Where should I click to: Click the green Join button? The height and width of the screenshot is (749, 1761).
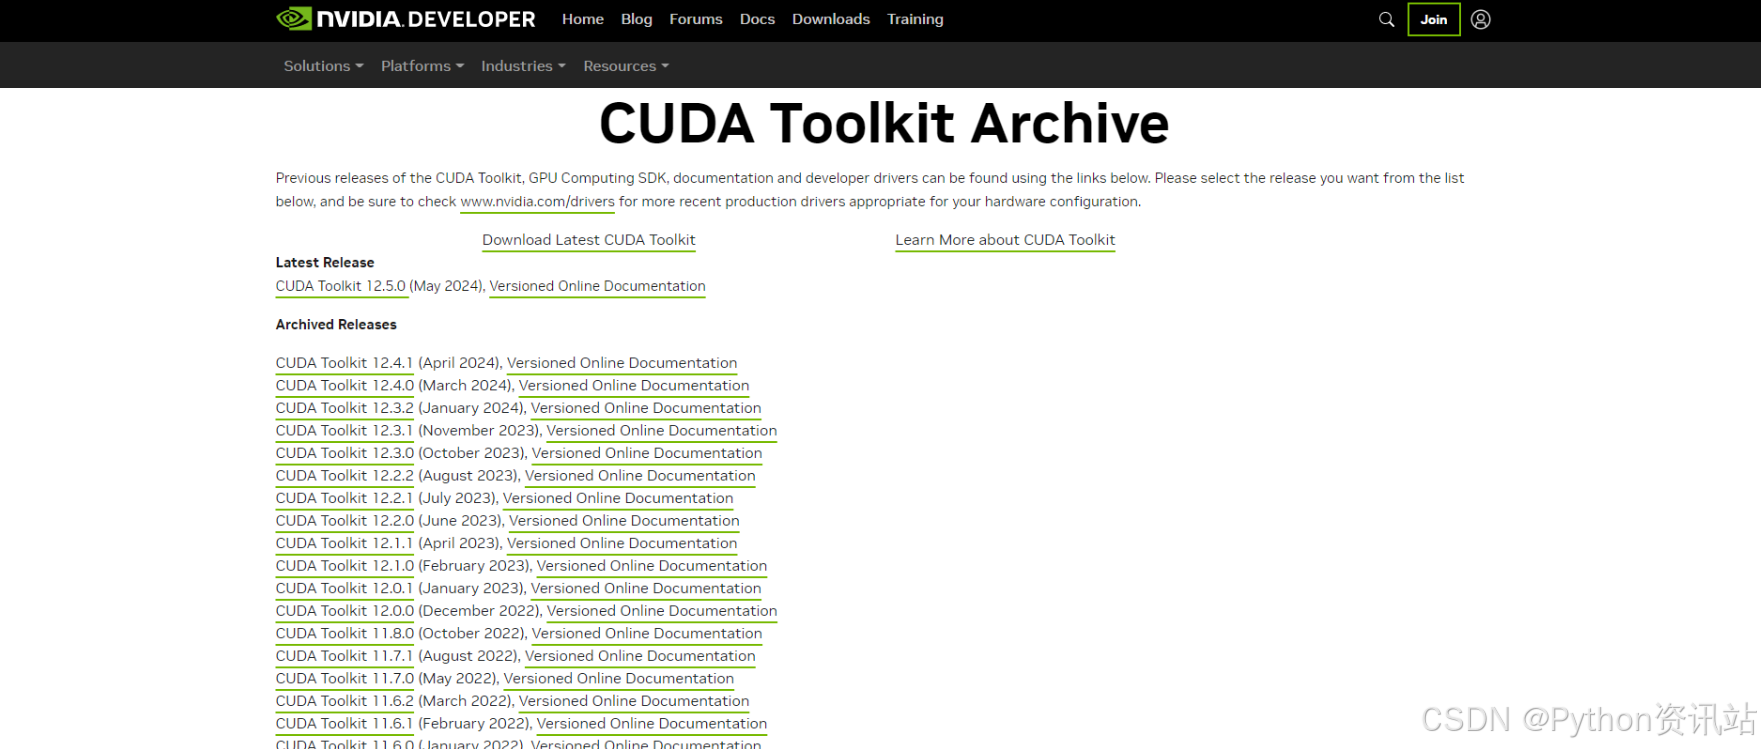point(1434,19)
